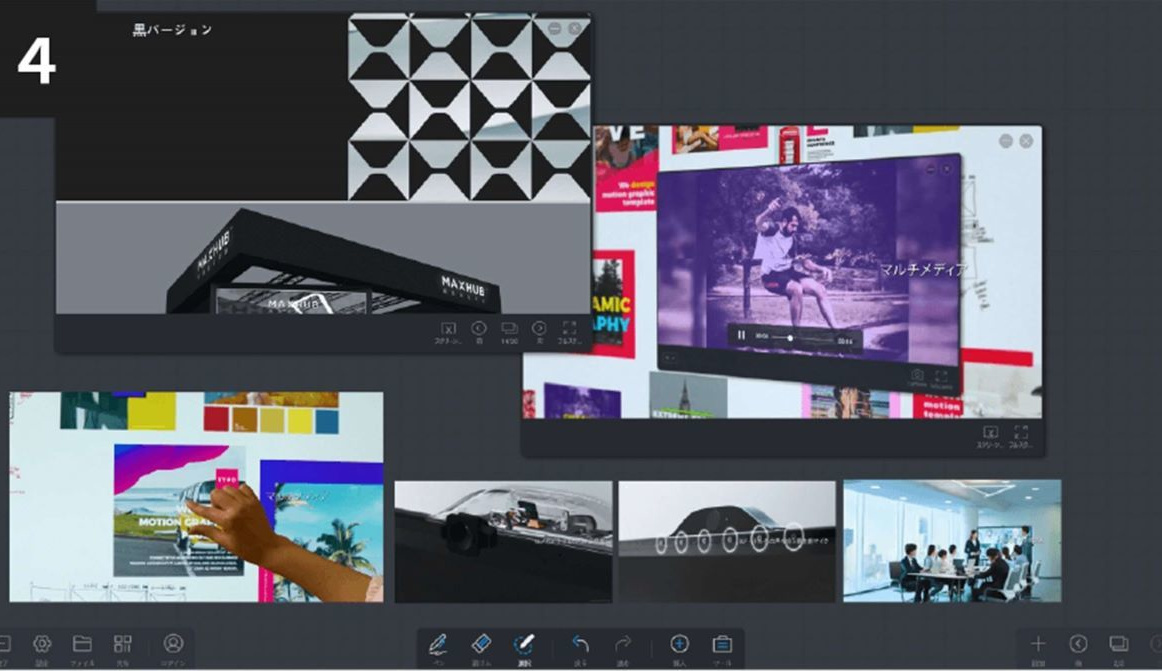Open the page overview icon
The width and height of the screenshot is (1162, 671).
pos(1118,644)
